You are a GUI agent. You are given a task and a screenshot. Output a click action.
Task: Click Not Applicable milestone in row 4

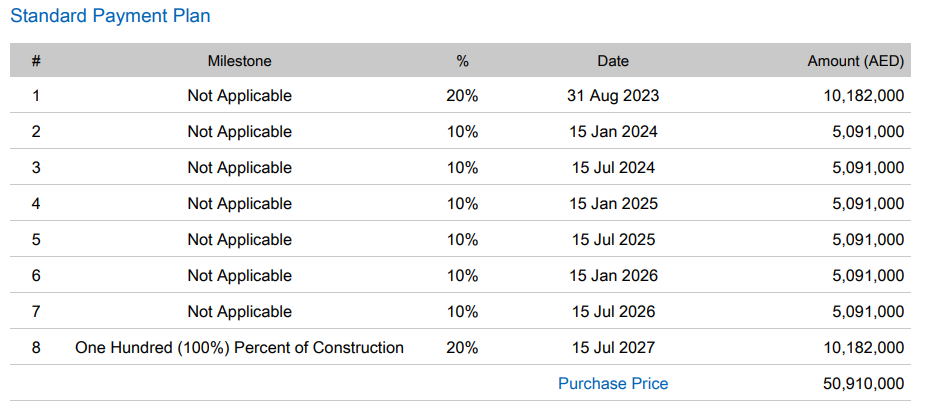[239, 204]
